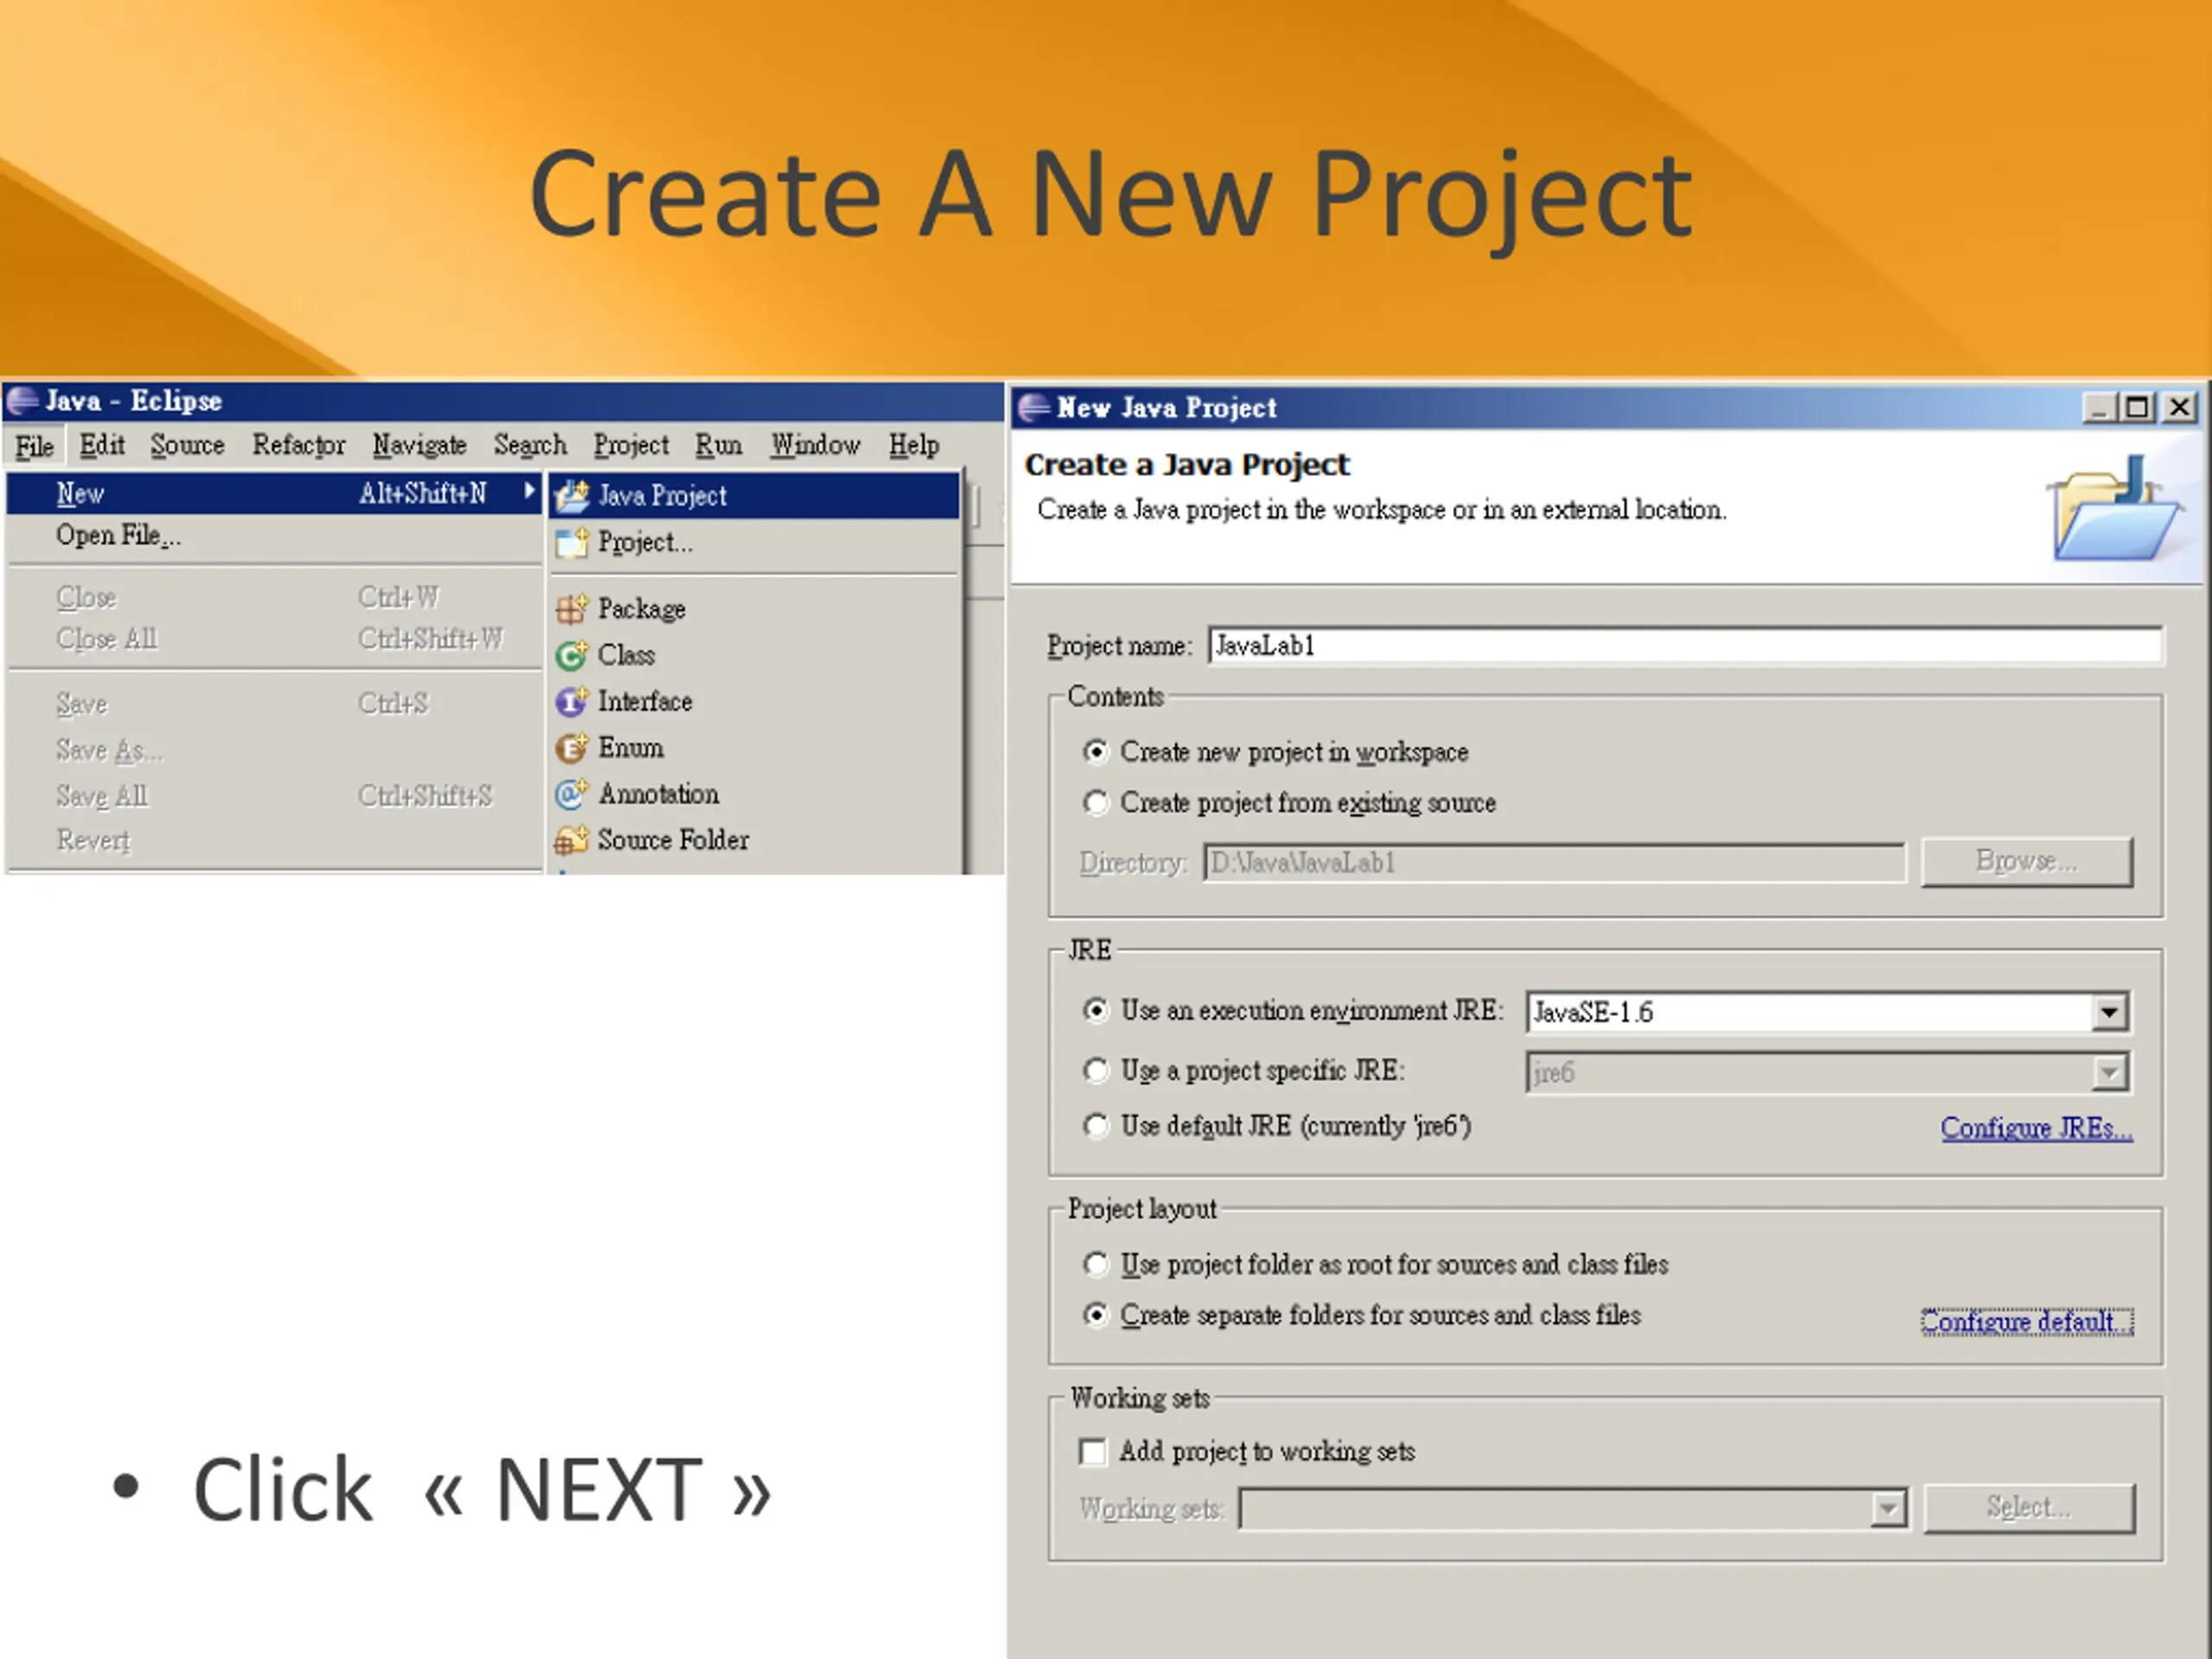Click the Enum icon in the New submenu

[x=572, y=747]
